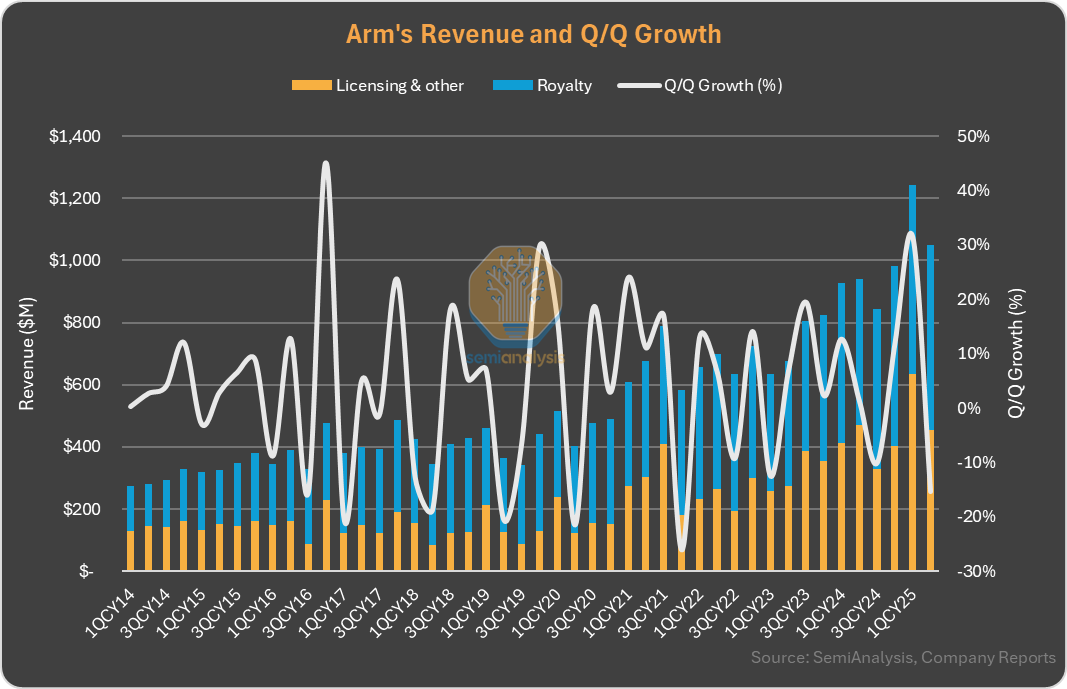Click the 1QCY19 x-axis label
The width and height of the screenshot is (1067, 689).
pyautogui.click(x=466, y=614)
